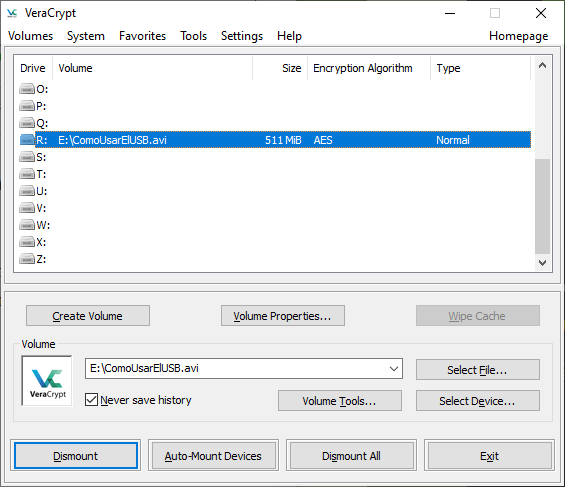Viewport: 565px width, 487px height.
Task: Click Select File button
Action: pyautogui.click(x=478, y=370)
